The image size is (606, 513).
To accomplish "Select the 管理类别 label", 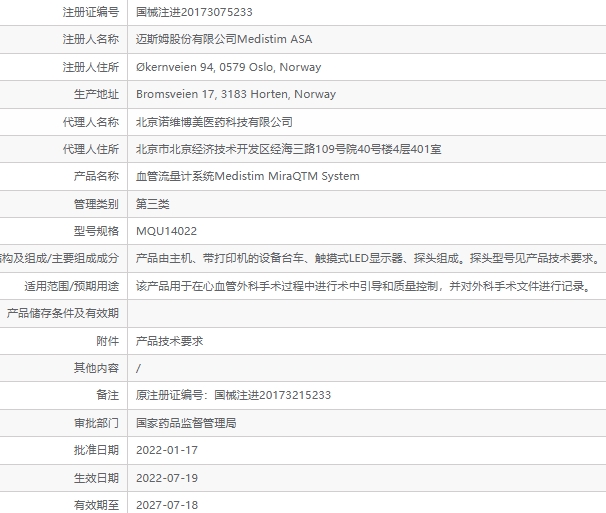I will pos(96,204).
